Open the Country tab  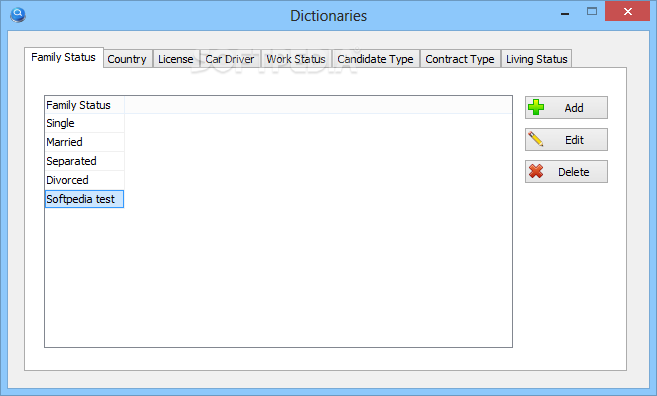[127, 59]
